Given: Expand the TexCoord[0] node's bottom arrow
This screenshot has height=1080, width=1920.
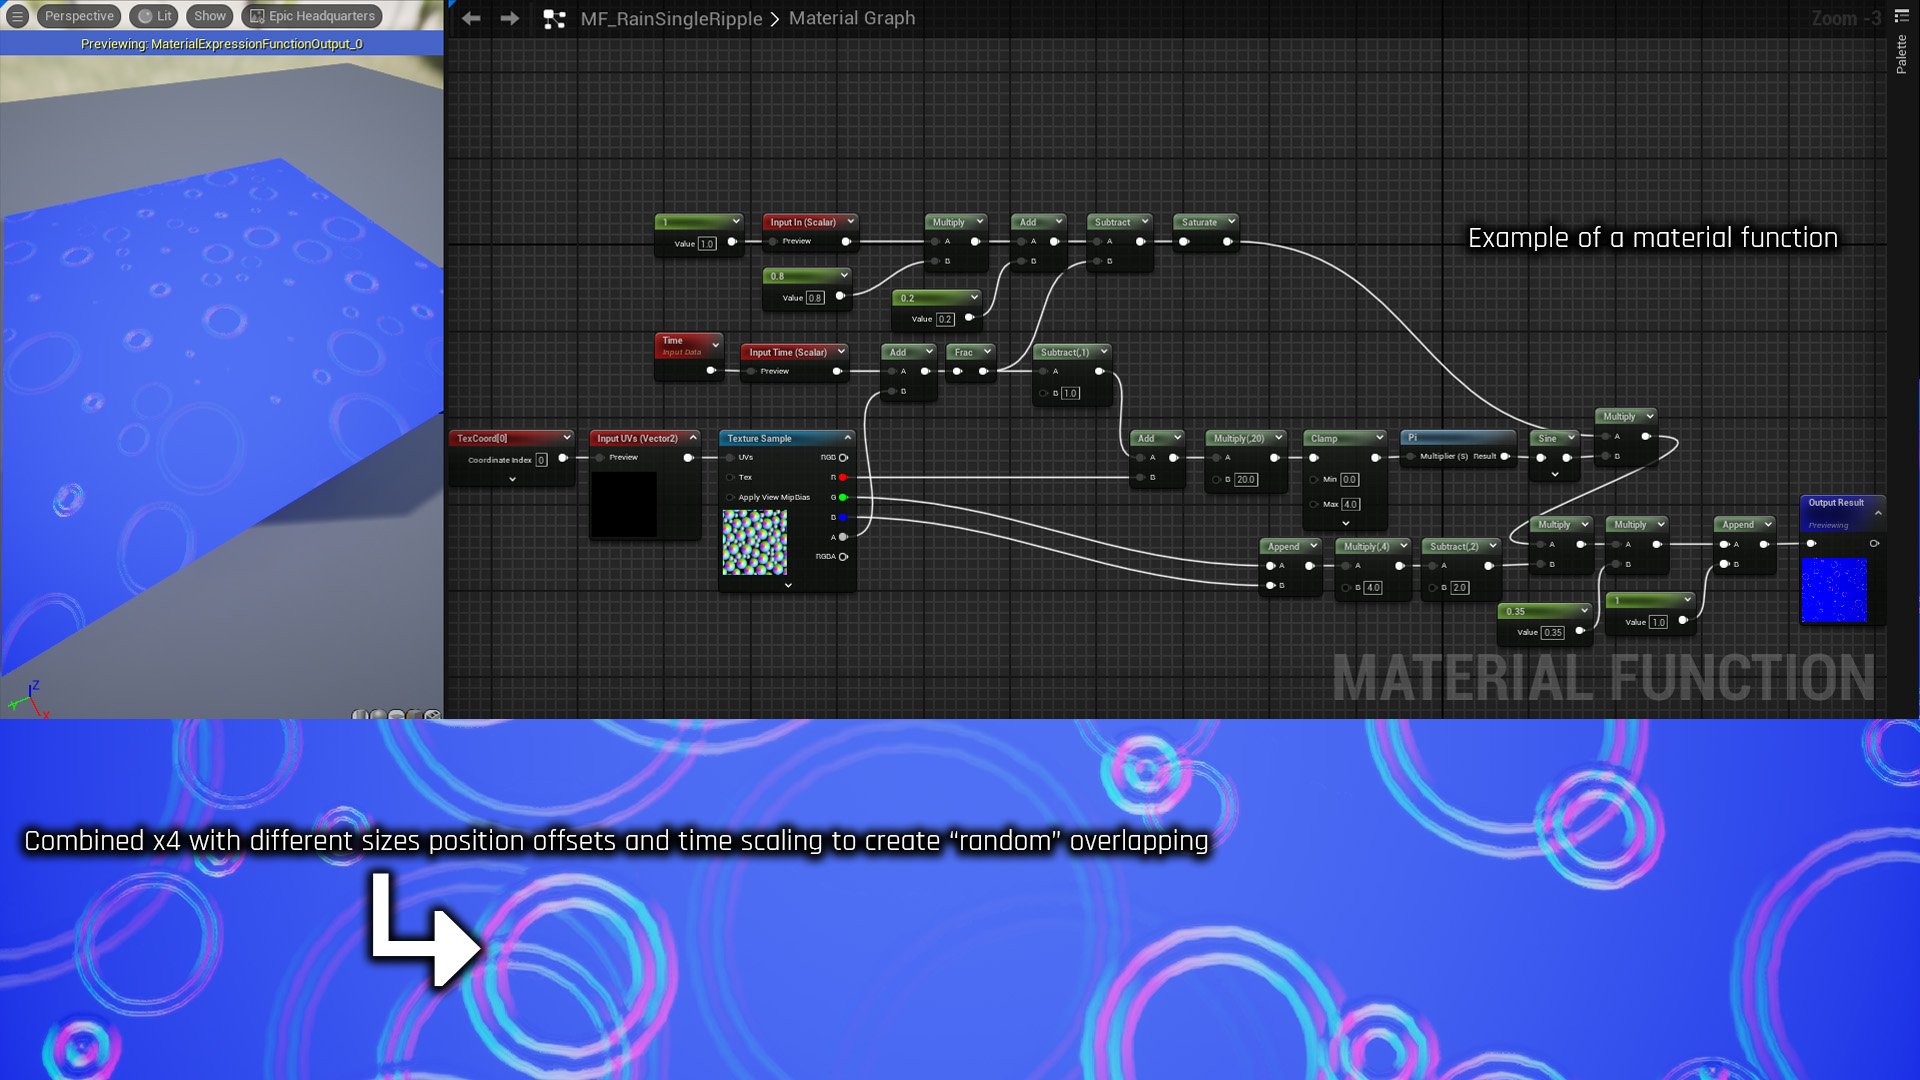Looking at the screenshot, I should [512, 479].
